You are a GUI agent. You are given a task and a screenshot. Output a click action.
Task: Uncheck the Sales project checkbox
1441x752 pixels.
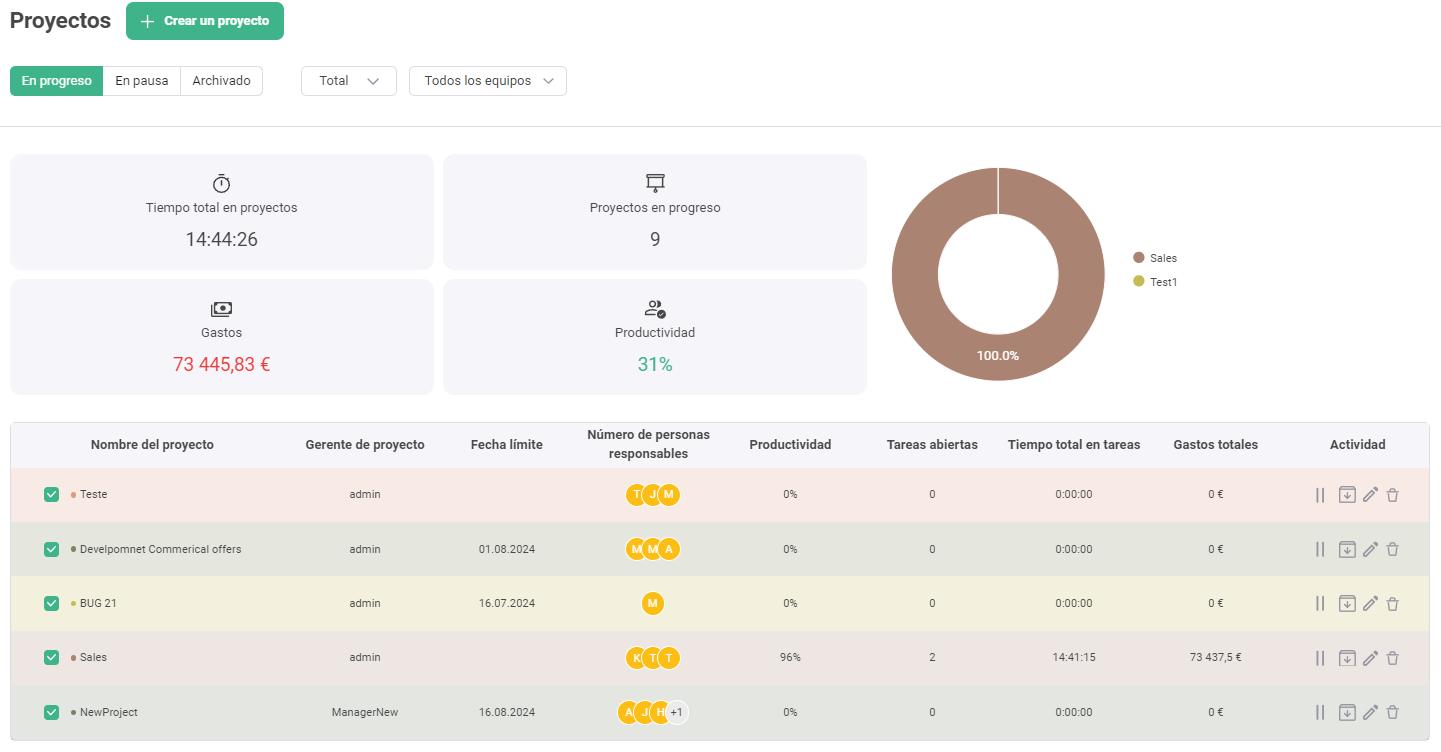point(52,657)
